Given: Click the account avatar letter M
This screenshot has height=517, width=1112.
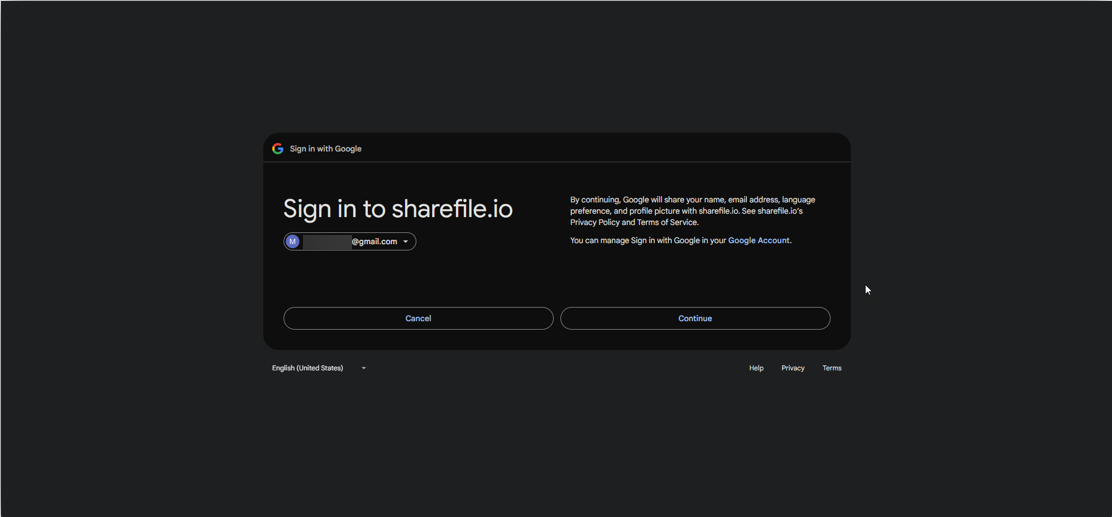Looking at the screenshot, I should pos(292,242).
